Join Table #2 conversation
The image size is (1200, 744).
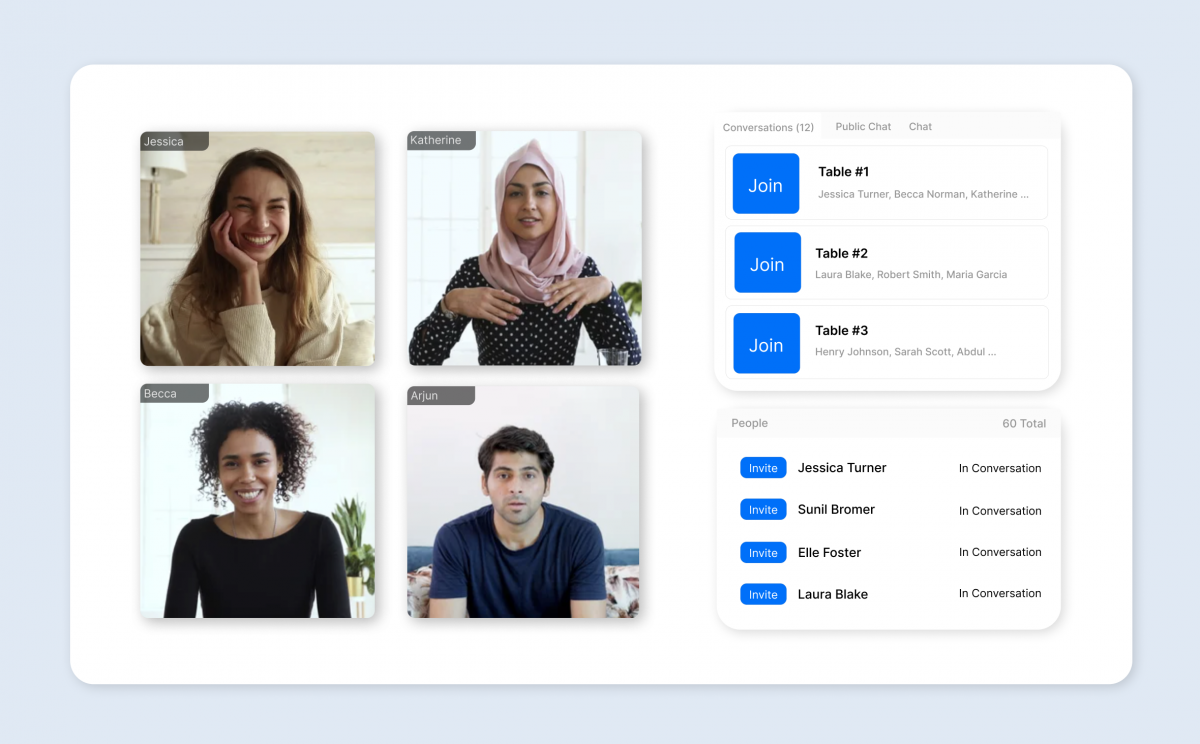click(767, 263)
